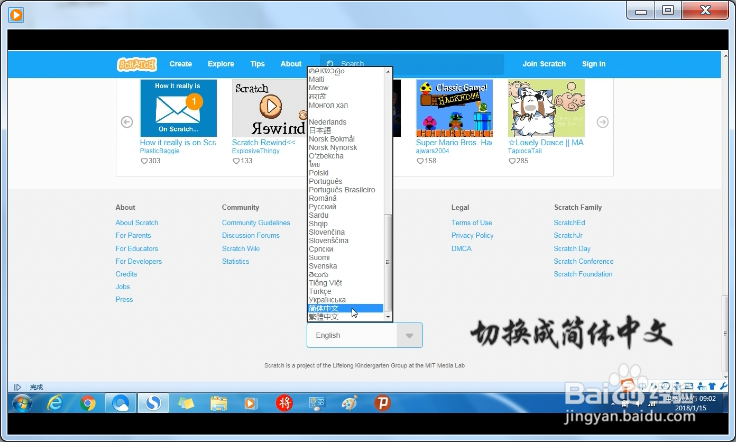Open the Scratch Day link
This screenshot has height=442, width=736.
[572, 248]
